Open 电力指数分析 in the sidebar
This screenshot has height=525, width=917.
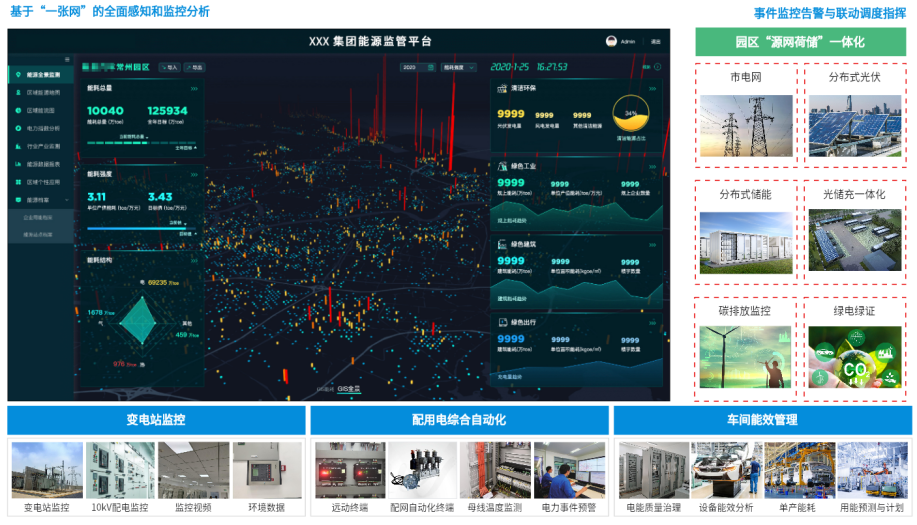(40, 128)
